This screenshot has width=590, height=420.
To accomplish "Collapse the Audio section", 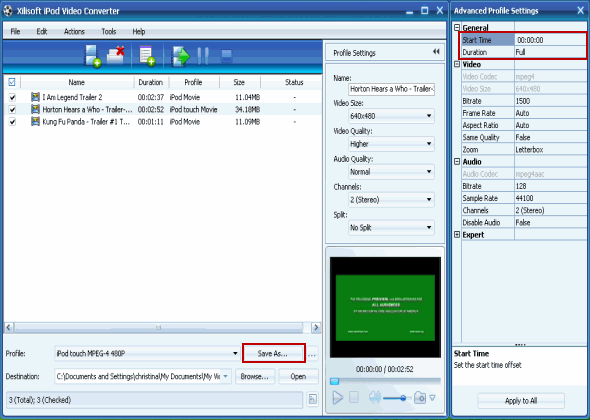I will pyautogui.click(x=457, y=161).
